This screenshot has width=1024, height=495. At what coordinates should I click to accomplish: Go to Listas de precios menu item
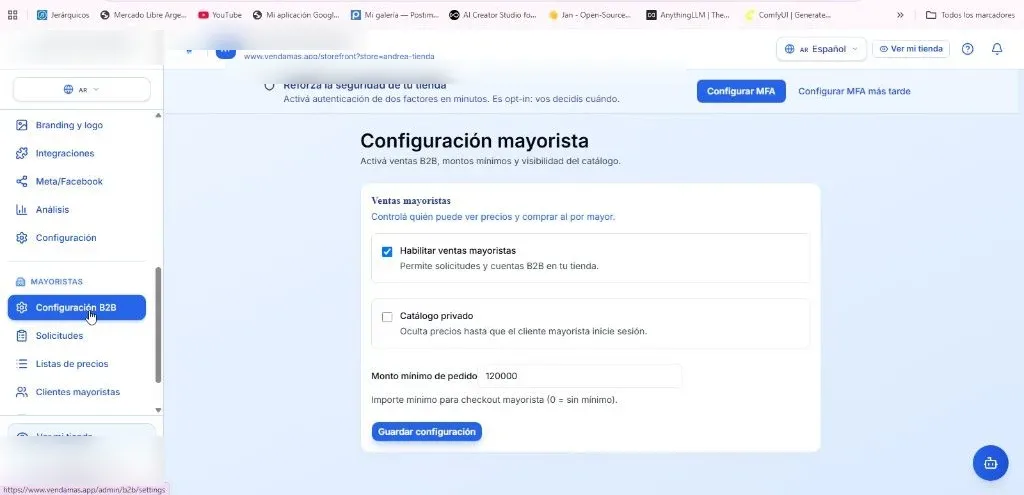77,364
